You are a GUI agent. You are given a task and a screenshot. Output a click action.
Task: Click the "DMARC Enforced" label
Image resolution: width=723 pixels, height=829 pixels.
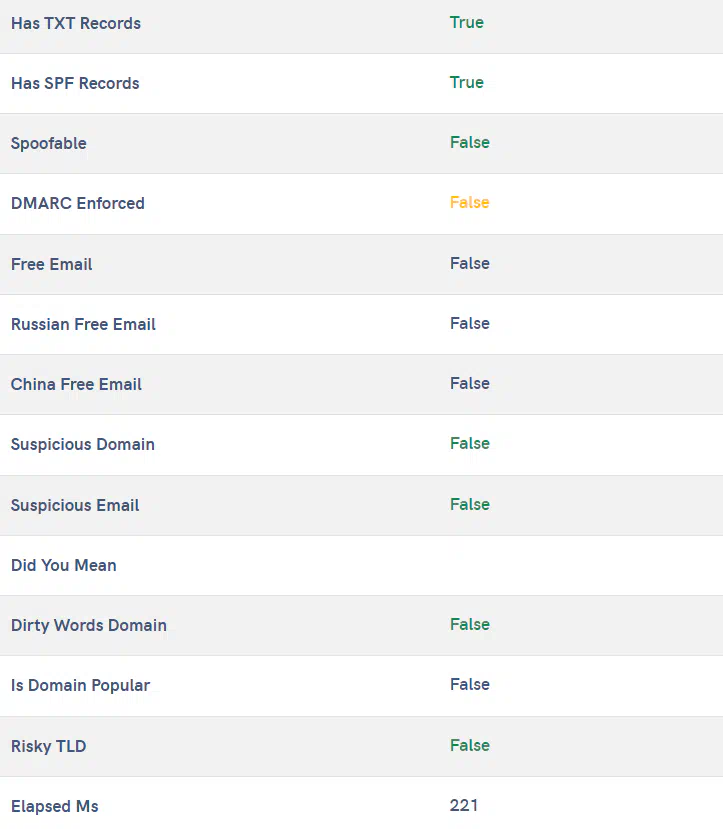pos(78,203)
